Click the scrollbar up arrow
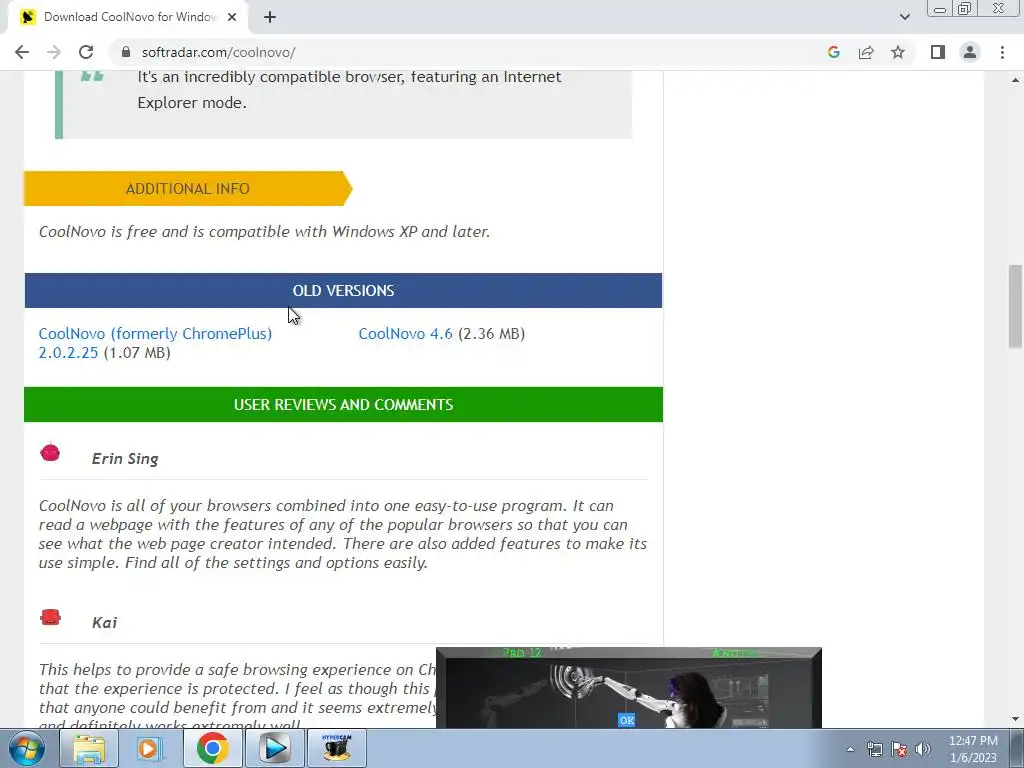The image size is (1024, 768). point(1015,80)
